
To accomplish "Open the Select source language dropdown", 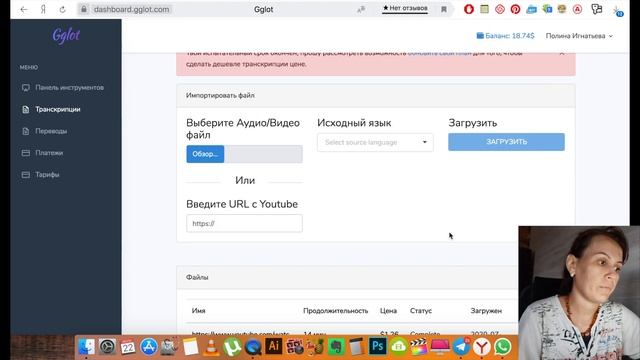I will (375, 142).
